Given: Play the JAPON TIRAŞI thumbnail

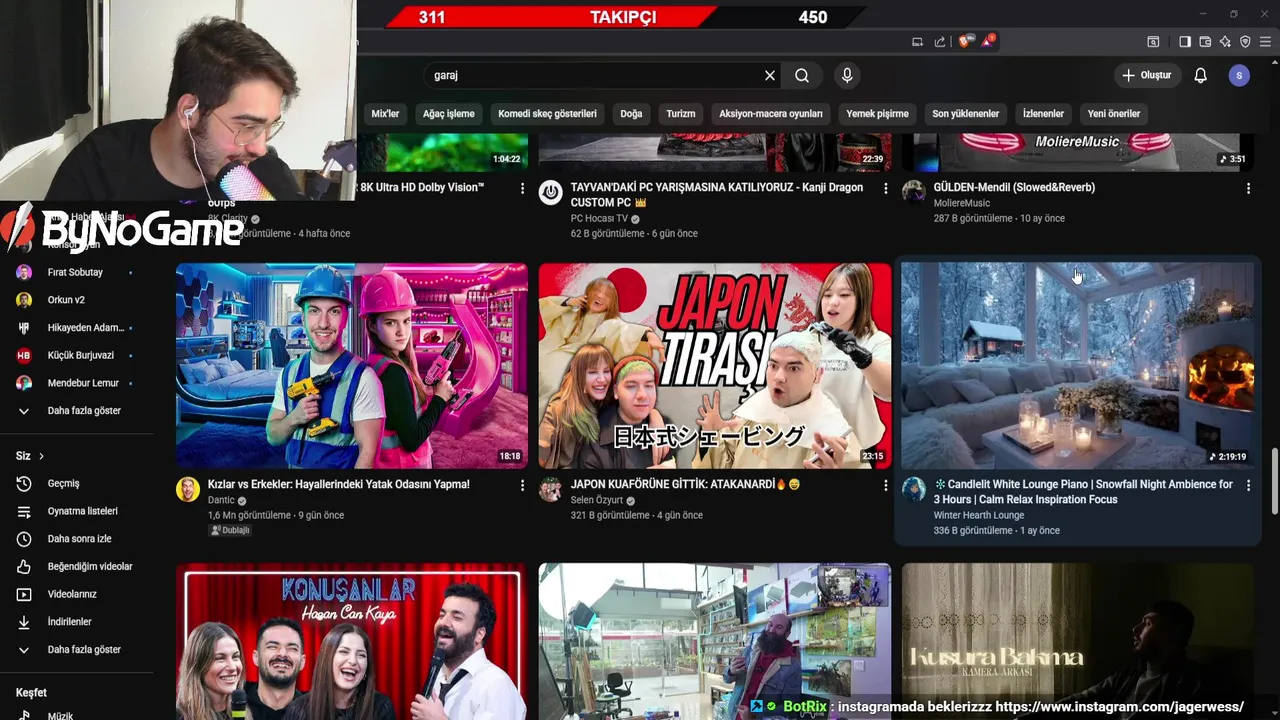Looking at the screenshot, I should 714,366.
